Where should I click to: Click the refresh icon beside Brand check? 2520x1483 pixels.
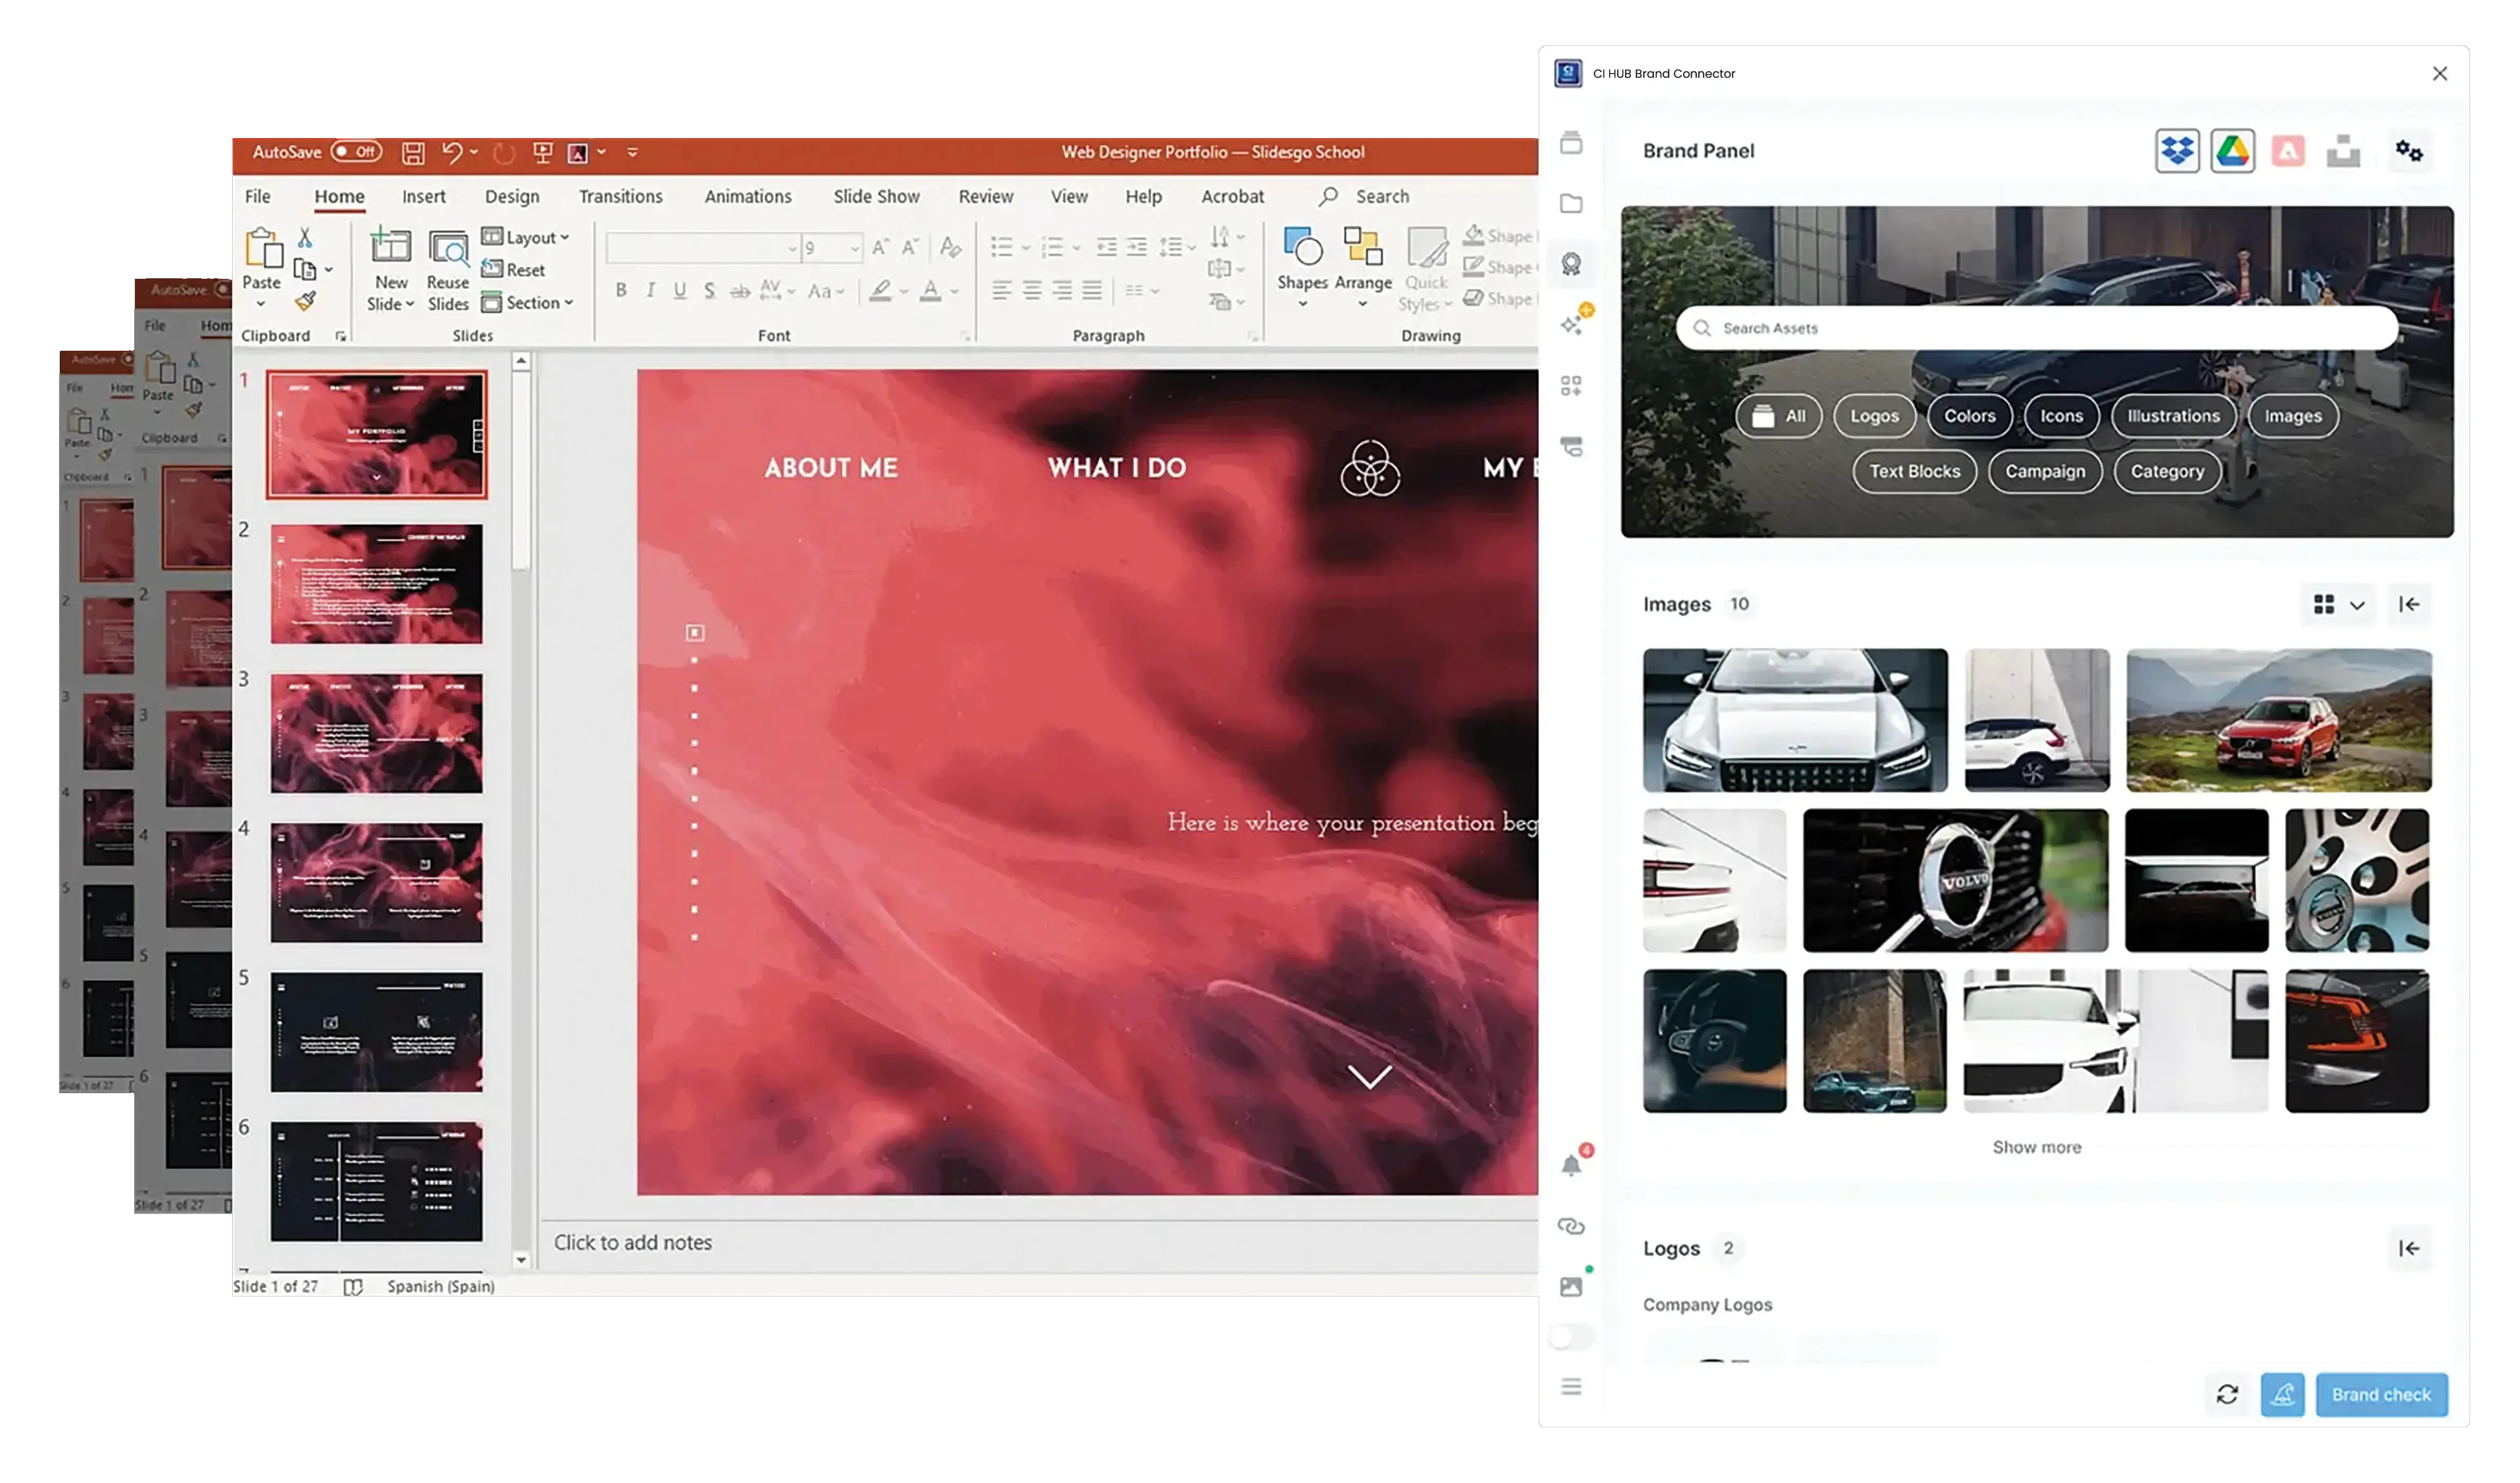[2226, 1394]
